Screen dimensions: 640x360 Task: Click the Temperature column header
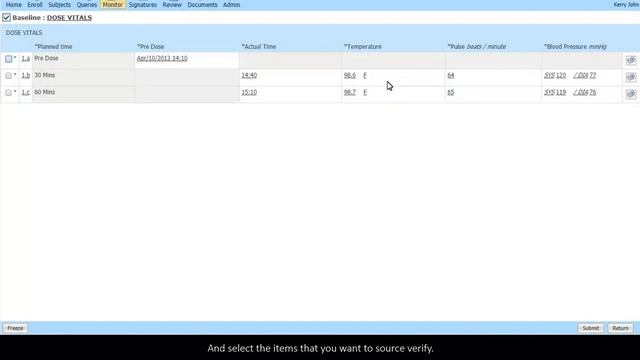click(363, 47)
